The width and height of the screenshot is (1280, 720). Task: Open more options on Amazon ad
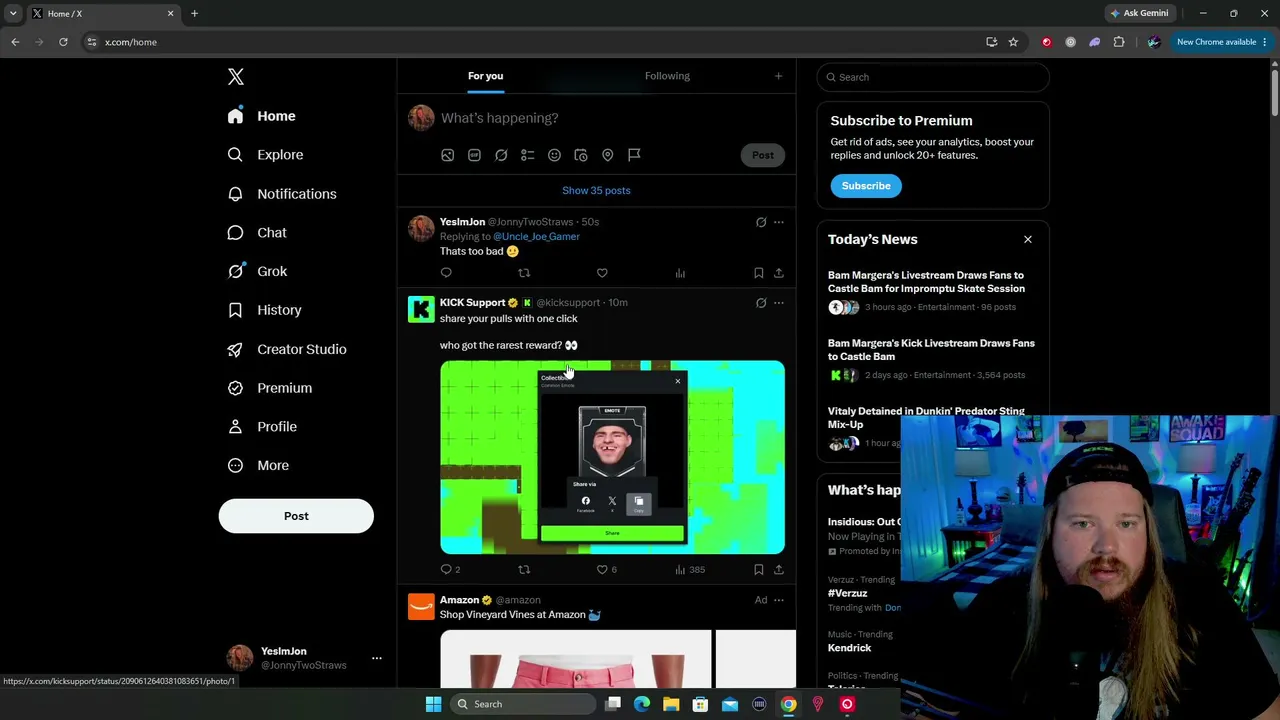click(x=779, y=600)
